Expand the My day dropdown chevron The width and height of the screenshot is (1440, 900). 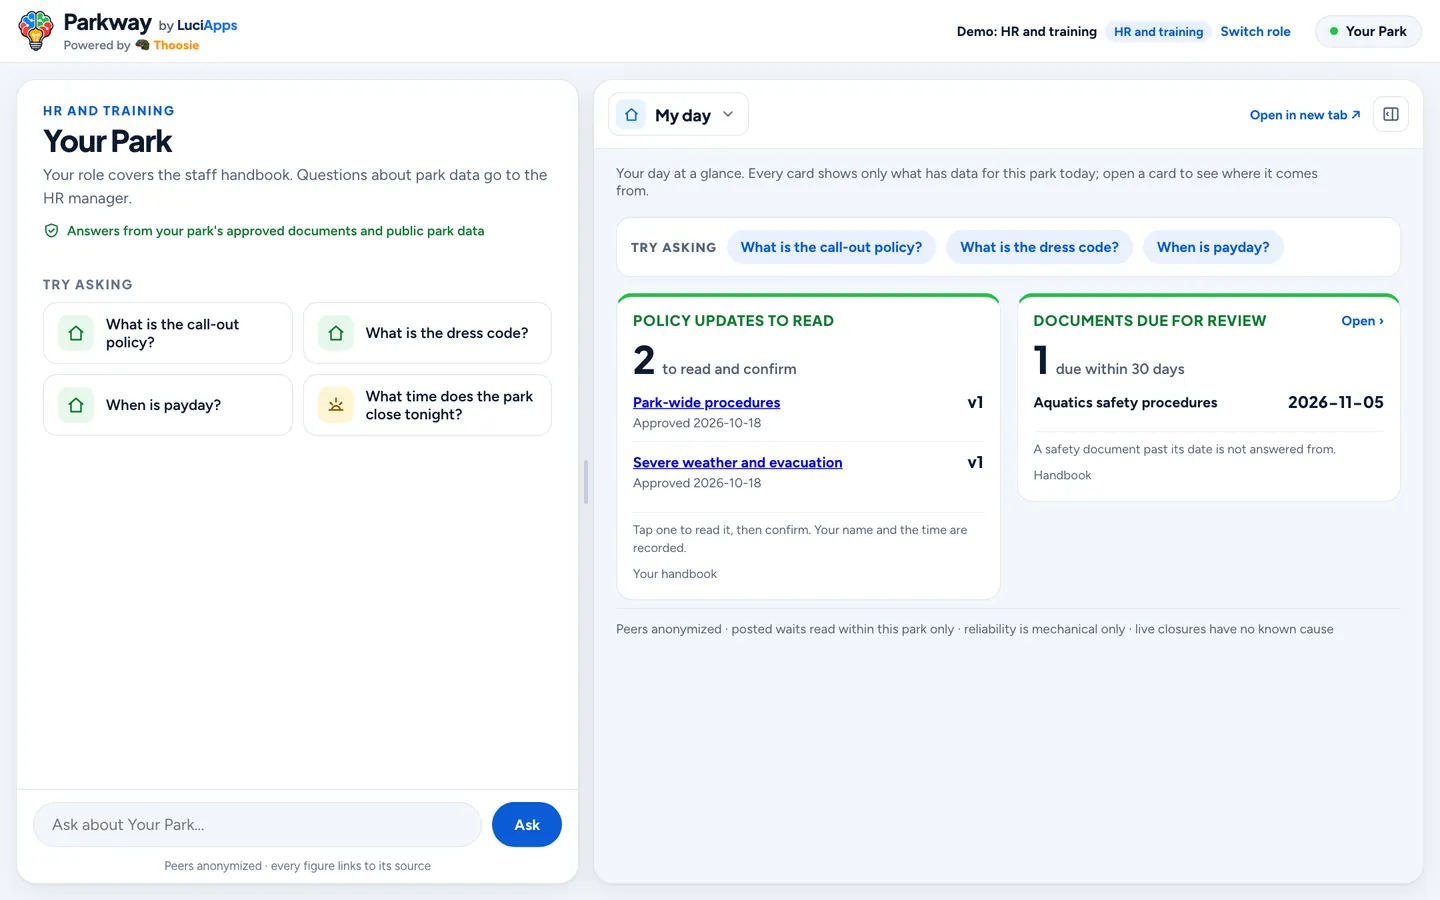coord(728,114)
